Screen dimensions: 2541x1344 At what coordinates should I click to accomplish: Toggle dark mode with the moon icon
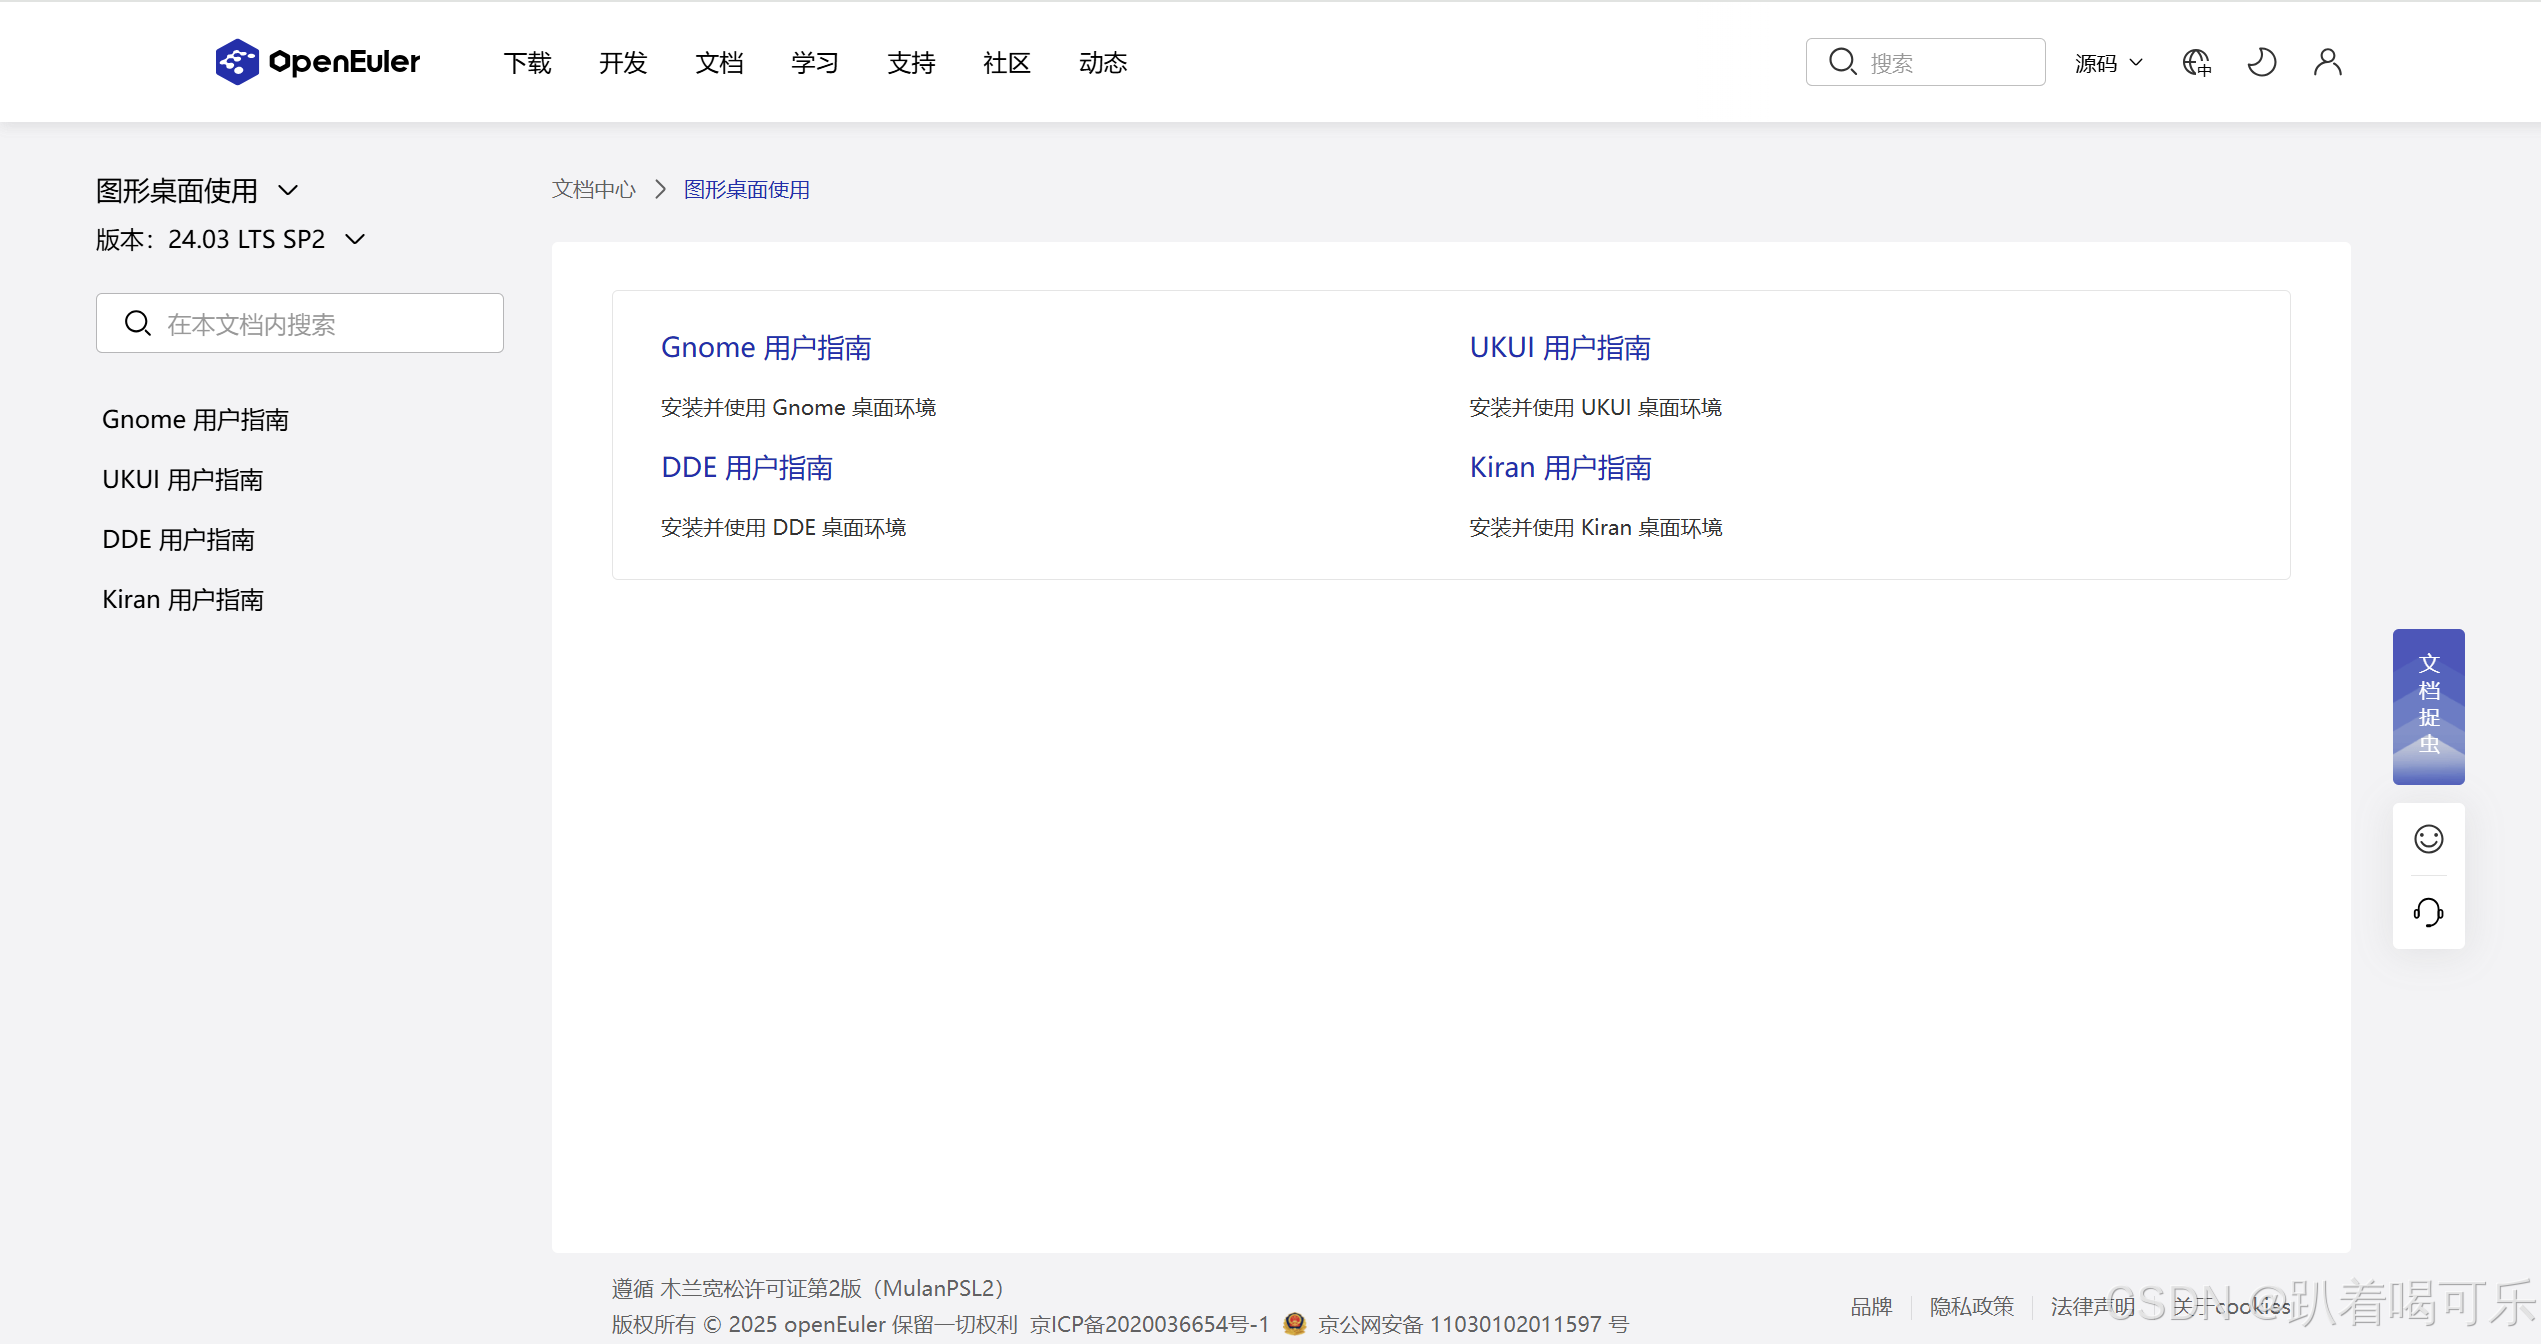[x=2262, y=61]
